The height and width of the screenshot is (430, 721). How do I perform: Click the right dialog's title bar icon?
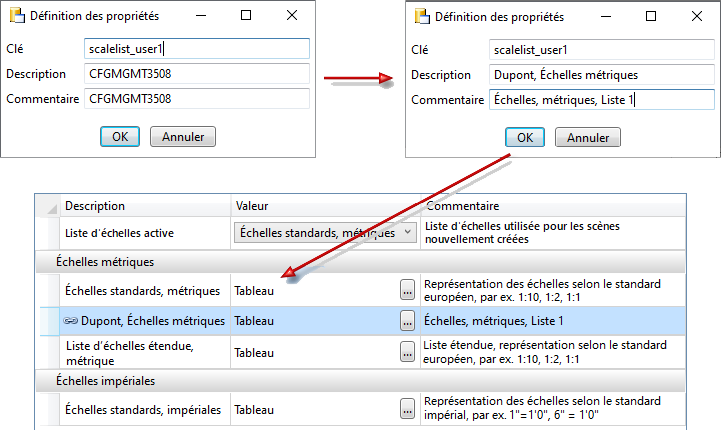(x=422, y=16)
